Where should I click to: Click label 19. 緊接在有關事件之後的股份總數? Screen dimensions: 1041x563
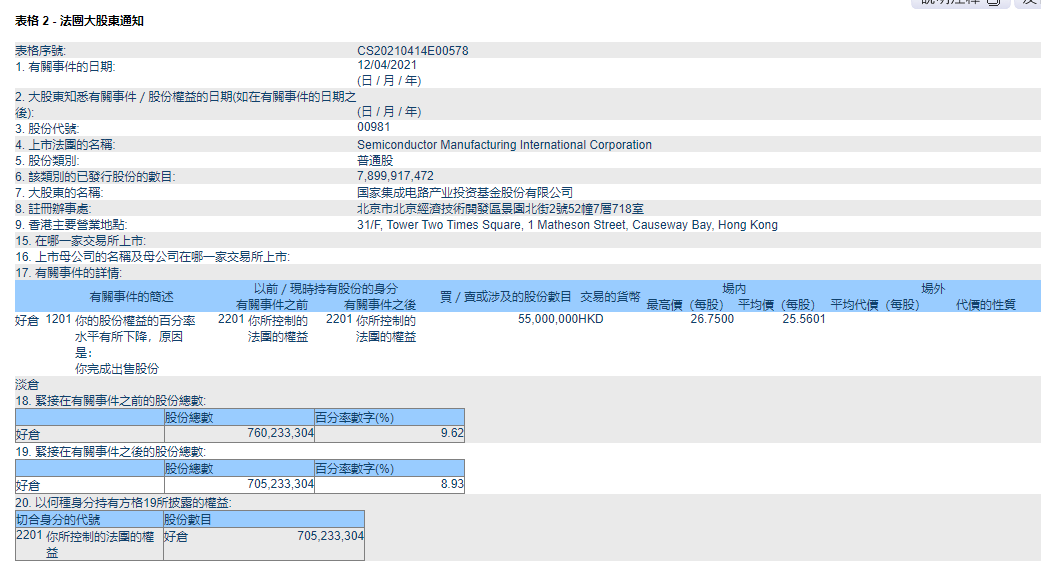tap(110, 452)
